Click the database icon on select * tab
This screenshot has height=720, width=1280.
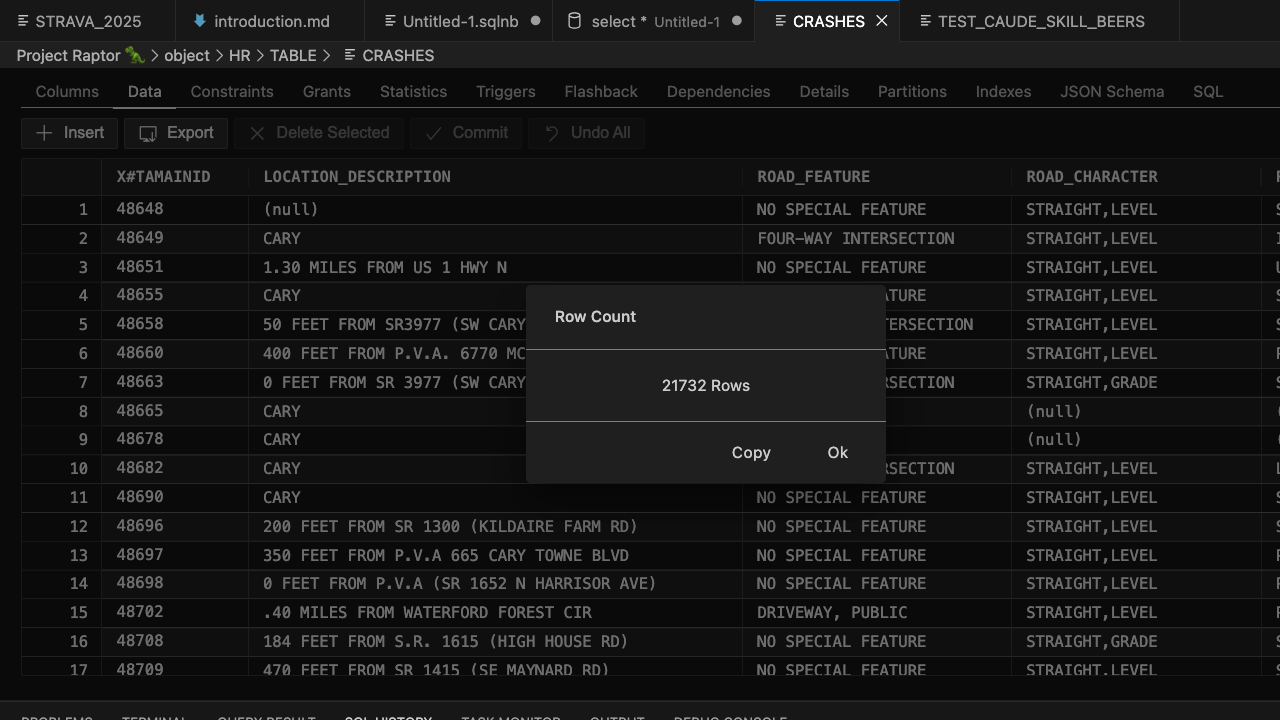[574, 21]
